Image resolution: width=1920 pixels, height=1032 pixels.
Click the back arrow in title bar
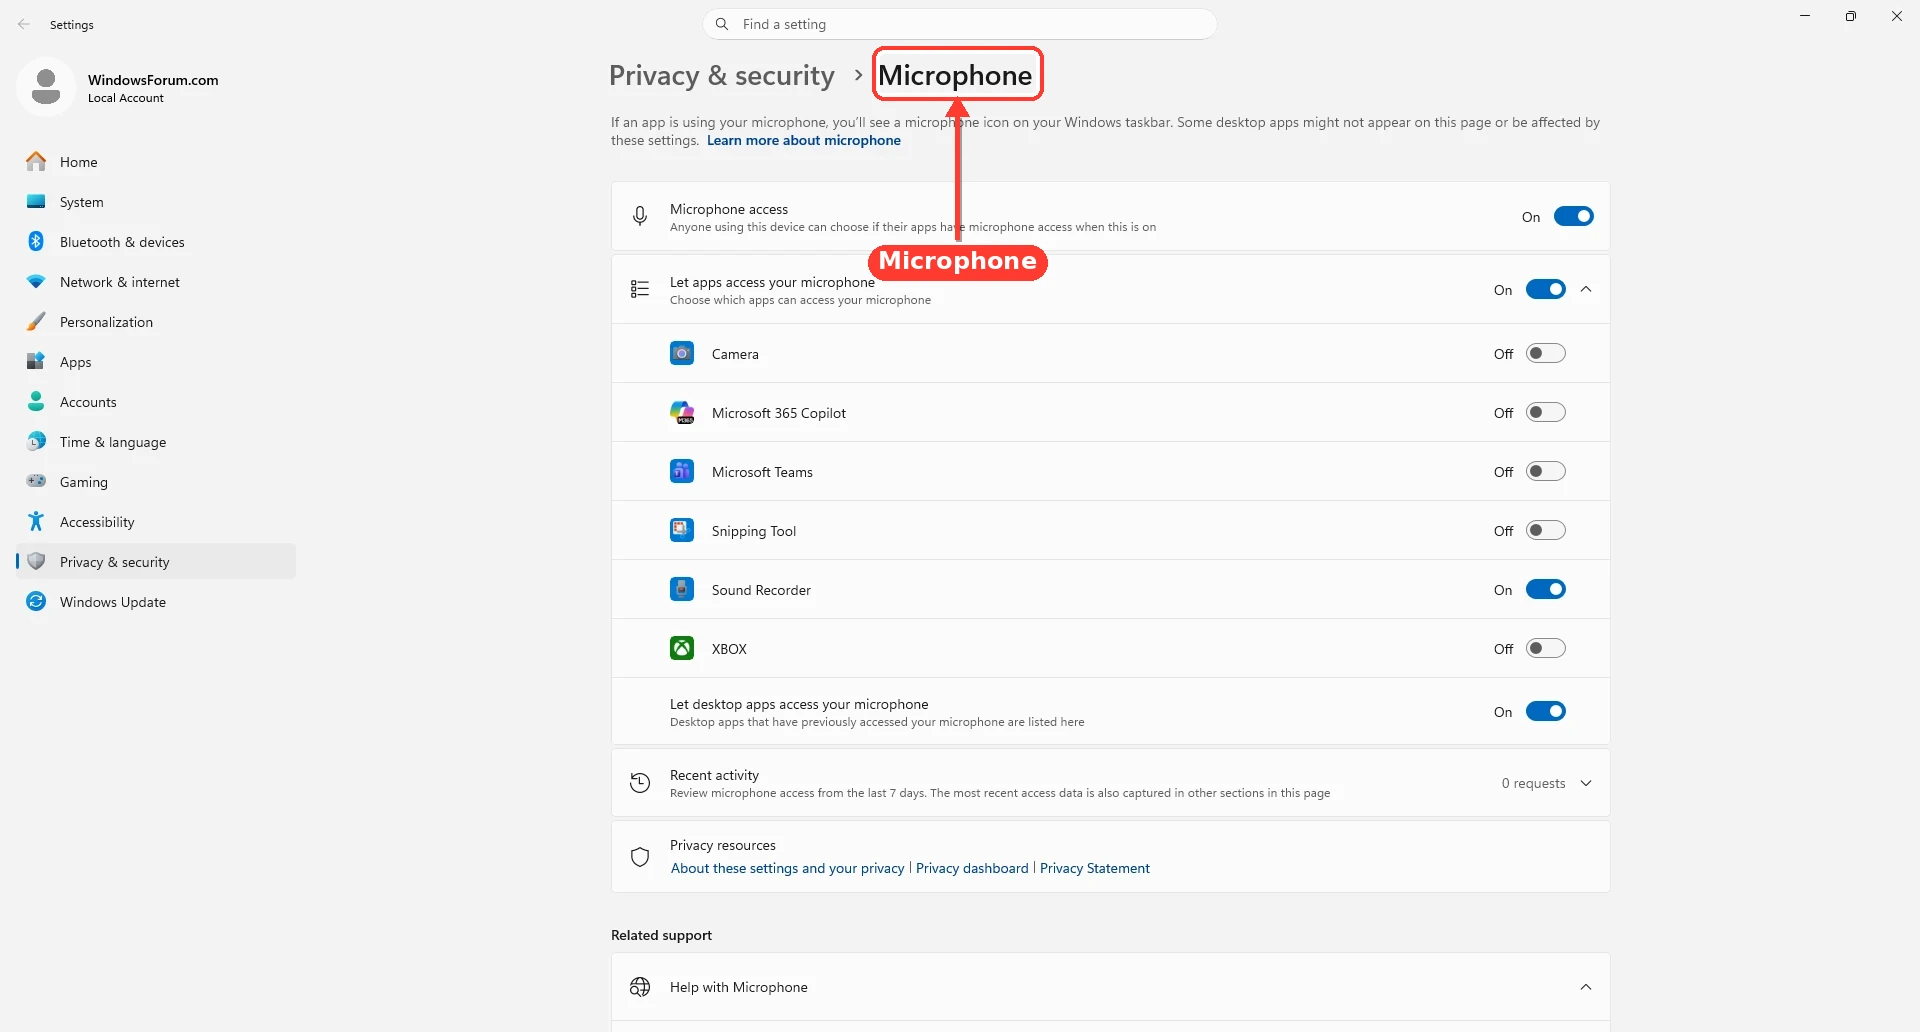24,24
